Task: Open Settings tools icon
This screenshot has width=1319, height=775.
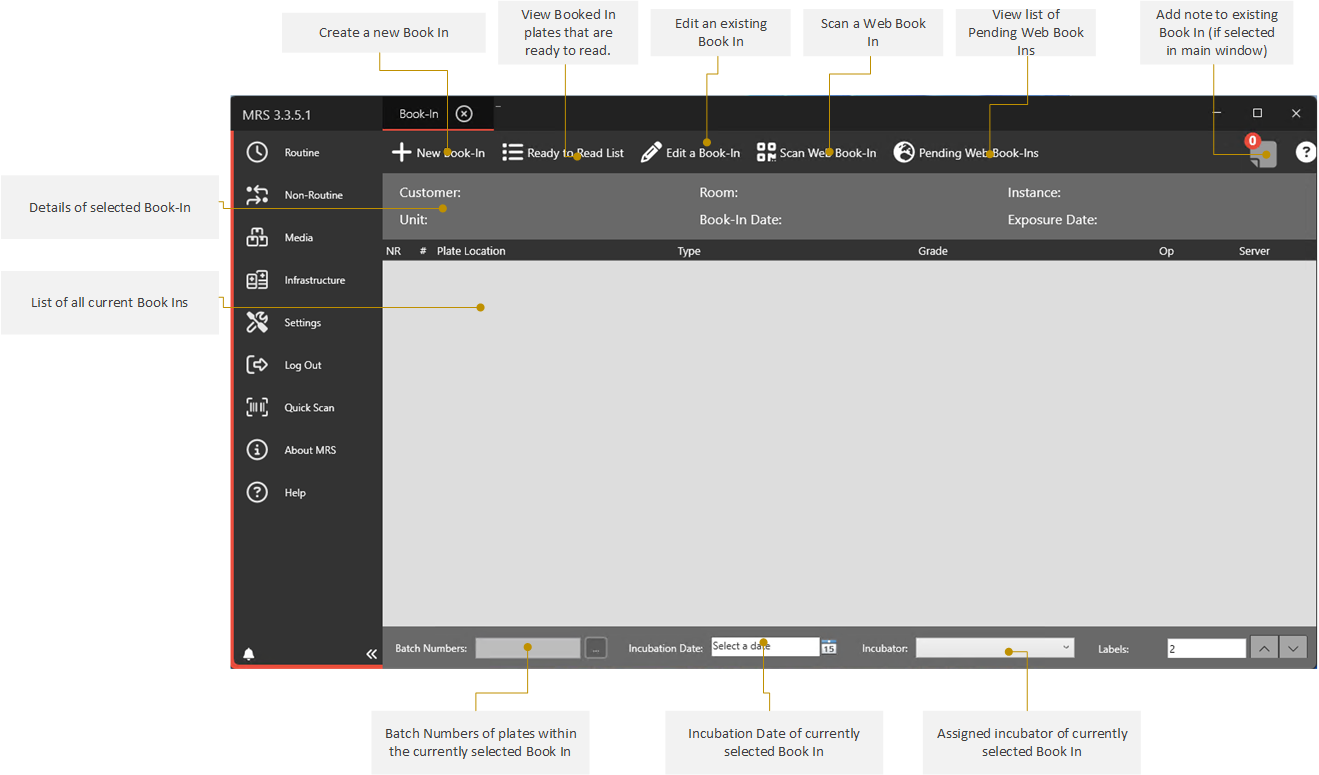Action: pos(257,322)
